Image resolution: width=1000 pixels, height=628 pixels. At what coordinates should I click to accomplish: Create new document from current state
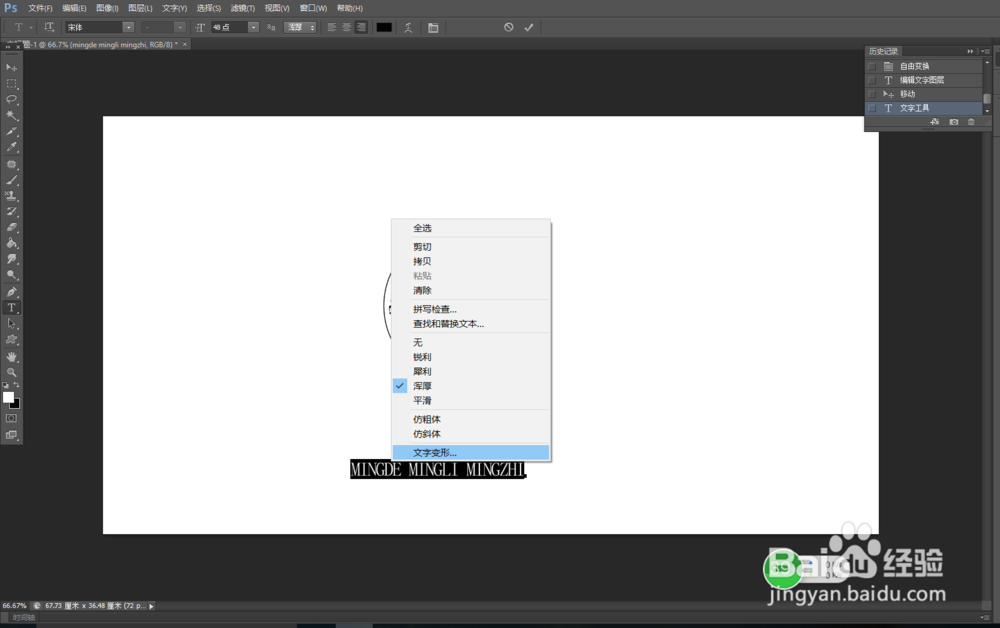[935, 122]
